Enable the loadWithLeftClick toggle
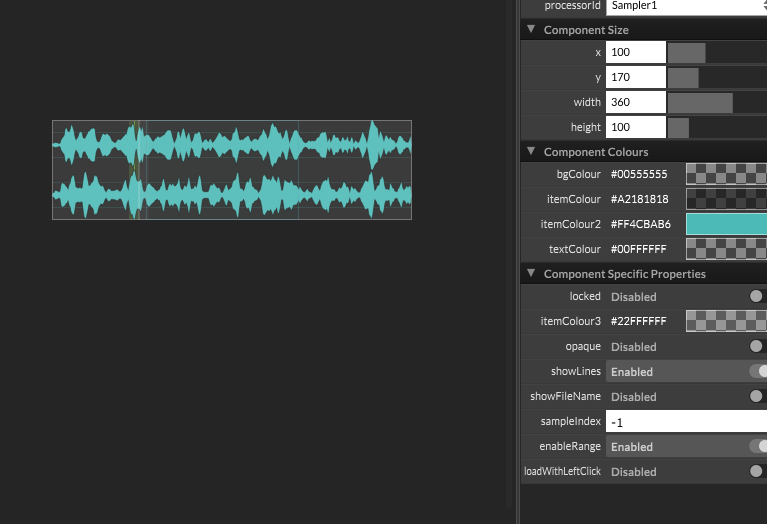This screenshot has width=767, height=524. click(757, 472)
